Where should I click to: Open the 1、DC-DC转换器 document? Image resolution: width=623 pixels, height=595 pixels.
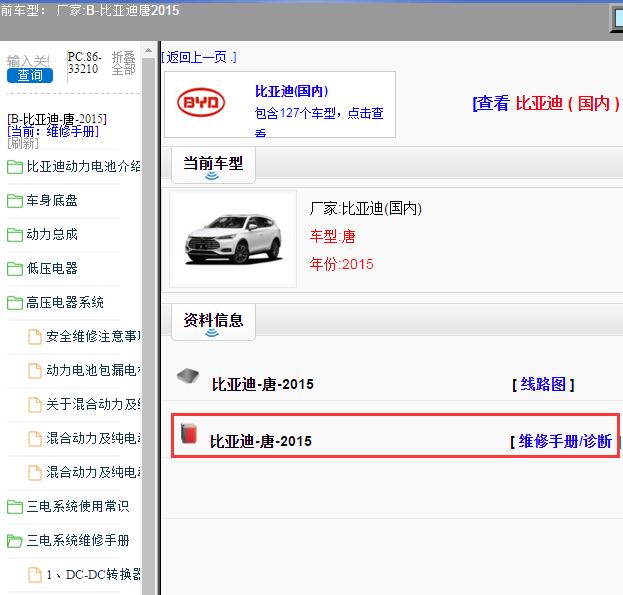93,574
